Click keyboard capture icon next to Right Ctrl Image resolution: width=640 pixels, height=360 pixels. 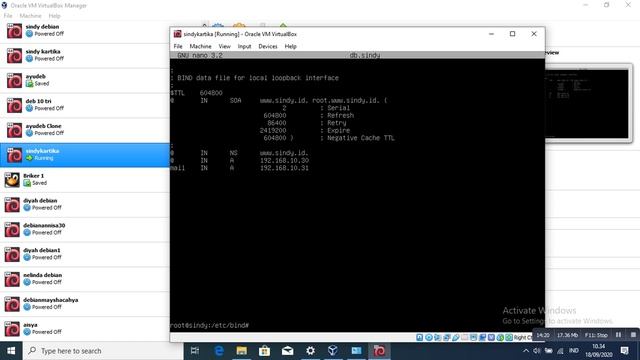509,338
